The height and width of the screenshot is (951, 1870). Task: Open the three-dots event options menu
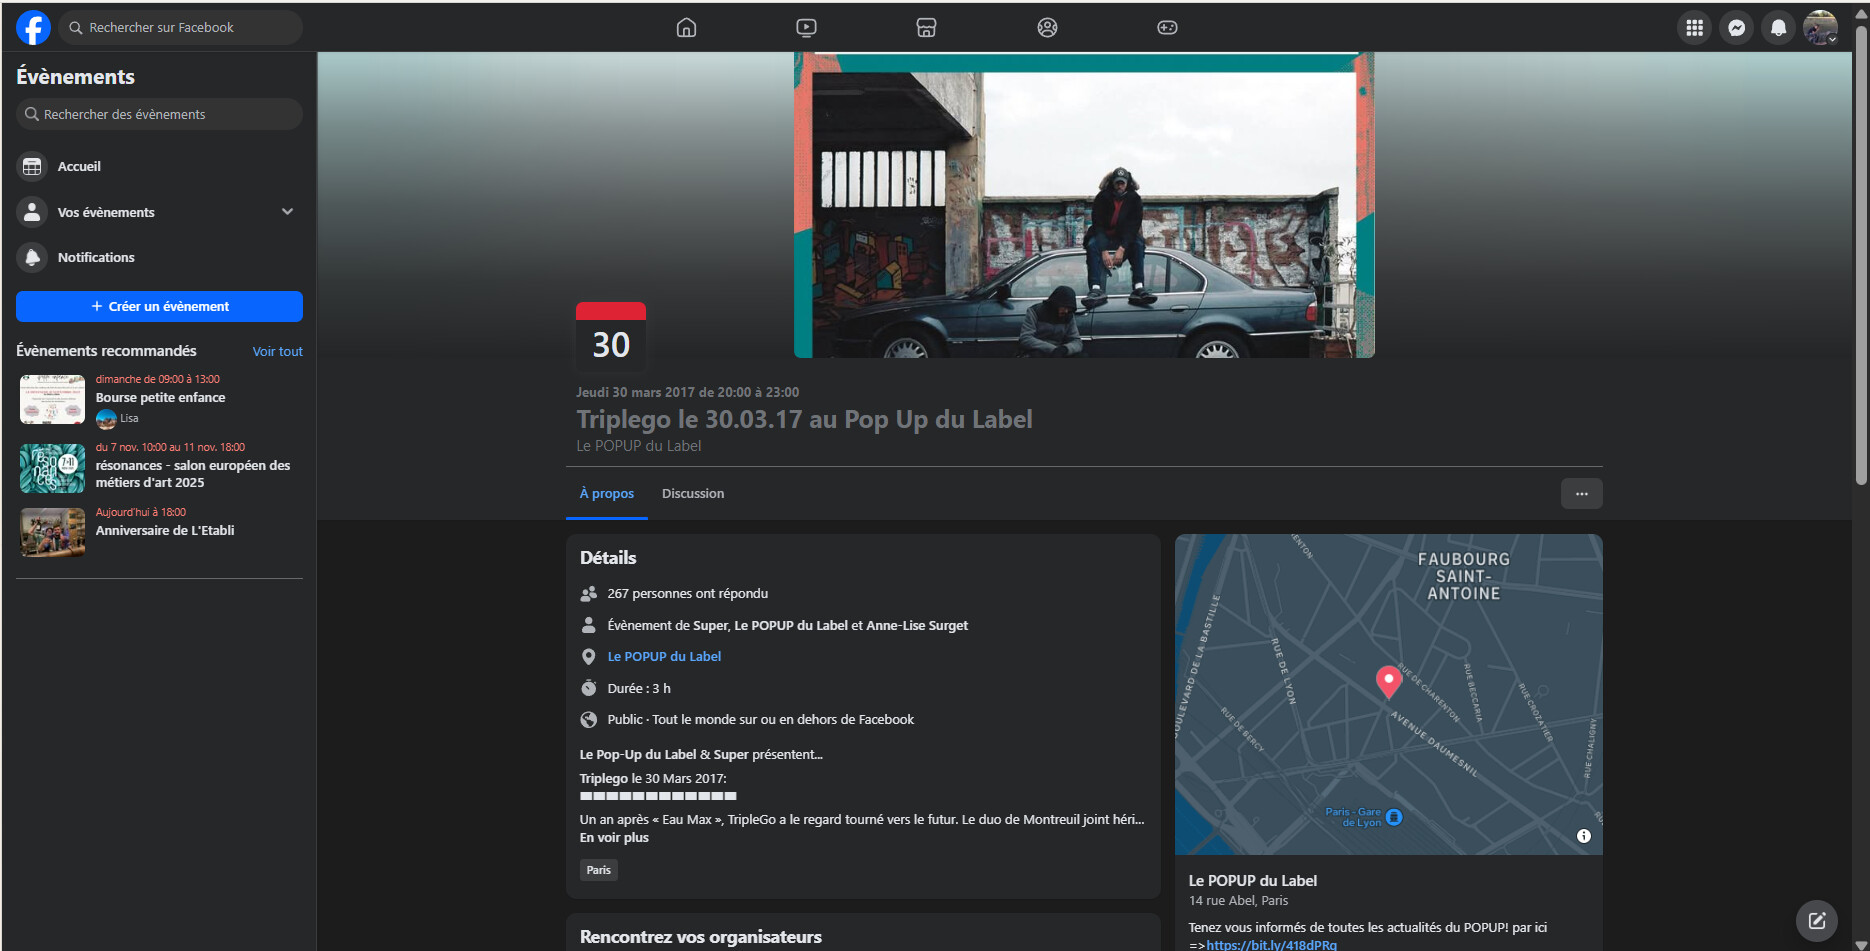[x=1581, y=494]
